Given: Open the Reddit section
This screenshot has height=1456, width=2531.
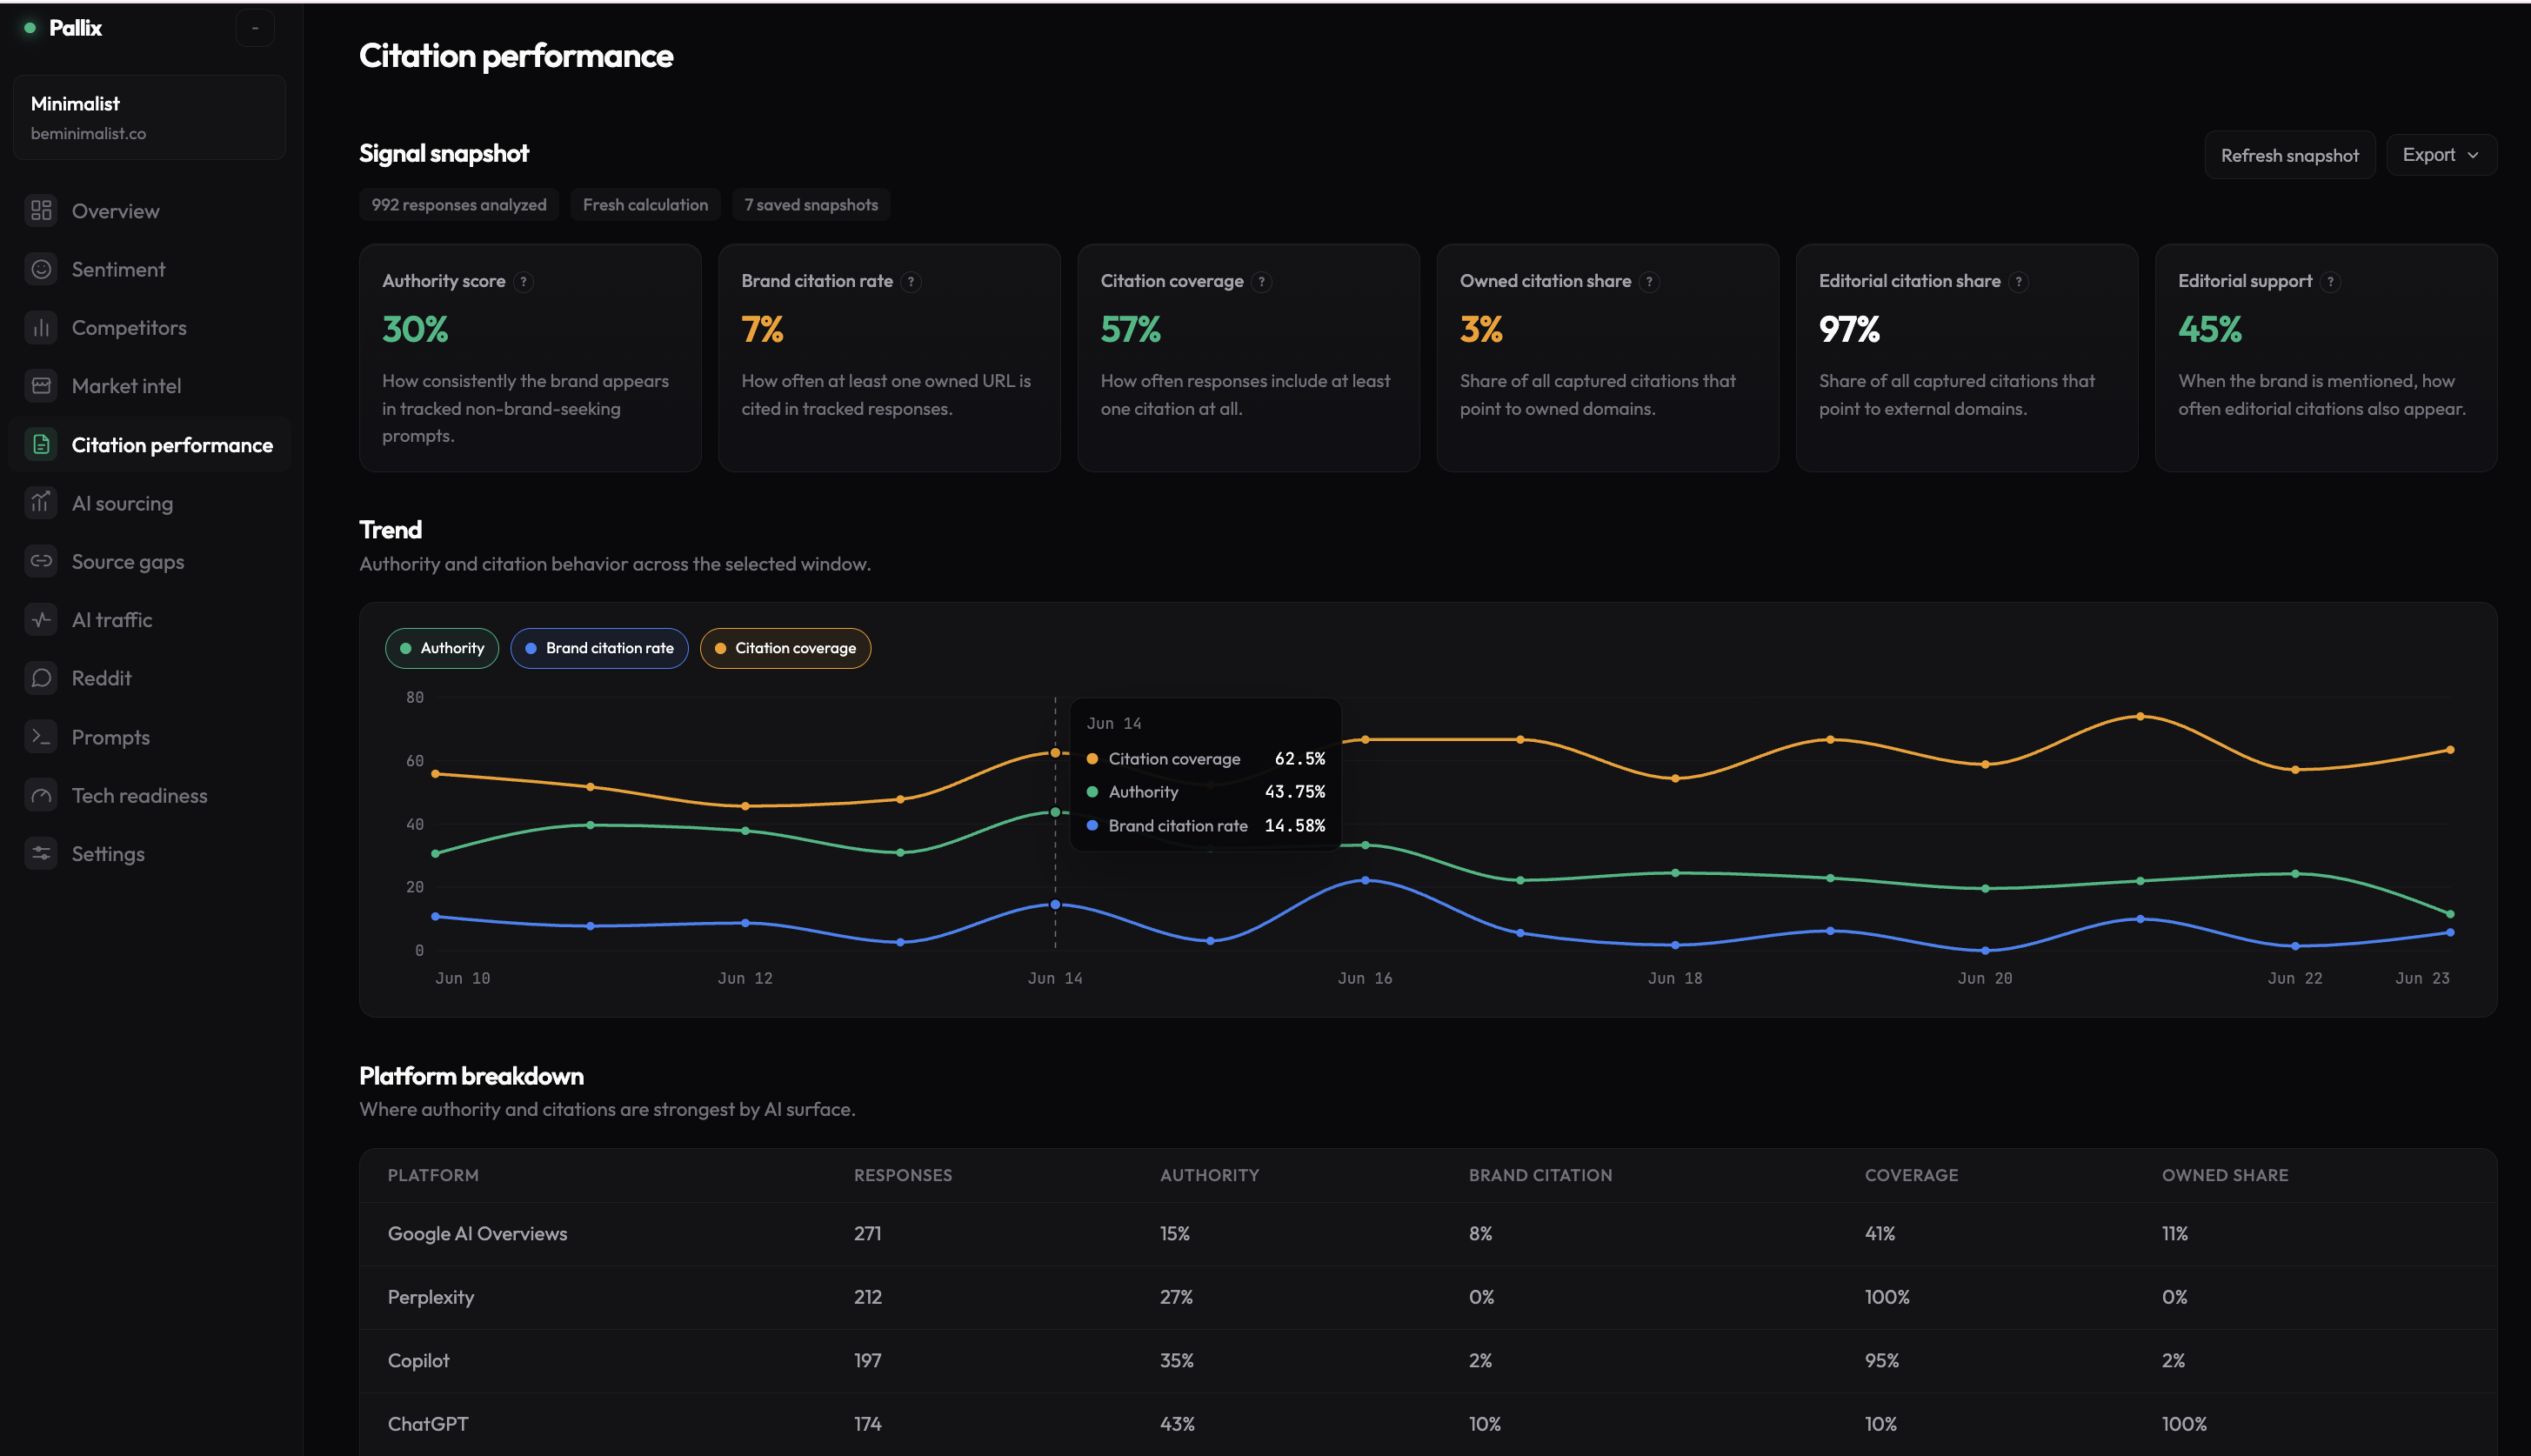Looking at the screenshot, I should coord(149,678).
